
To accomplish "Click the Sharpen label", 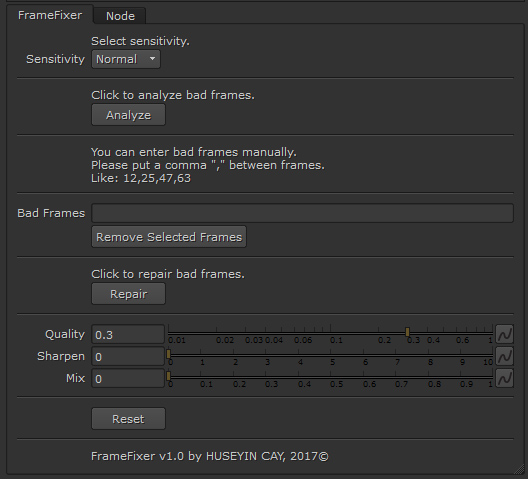I will [61, 356].
